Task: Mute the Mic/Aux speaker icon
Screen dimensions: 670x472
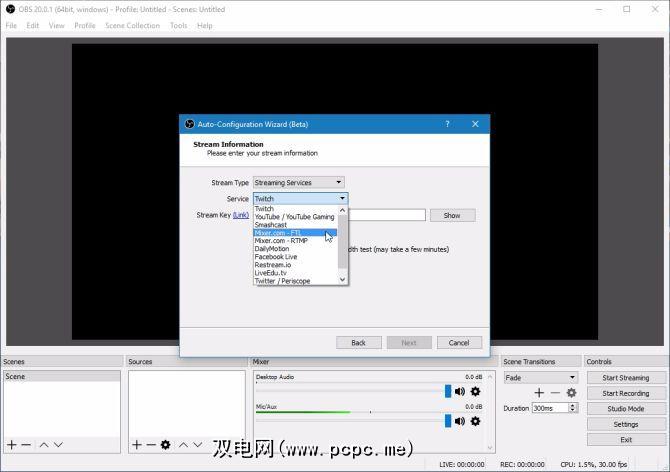Action: [x=460, y=421]
